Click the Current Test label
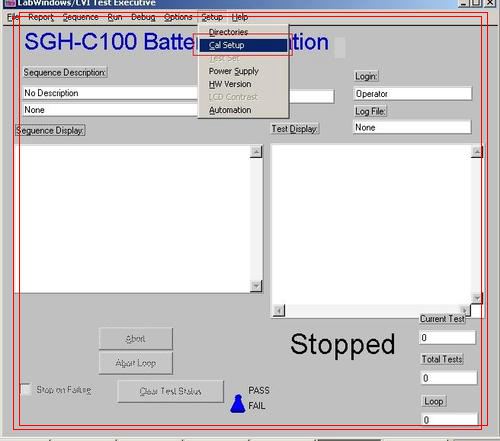 tap(442, 319)
